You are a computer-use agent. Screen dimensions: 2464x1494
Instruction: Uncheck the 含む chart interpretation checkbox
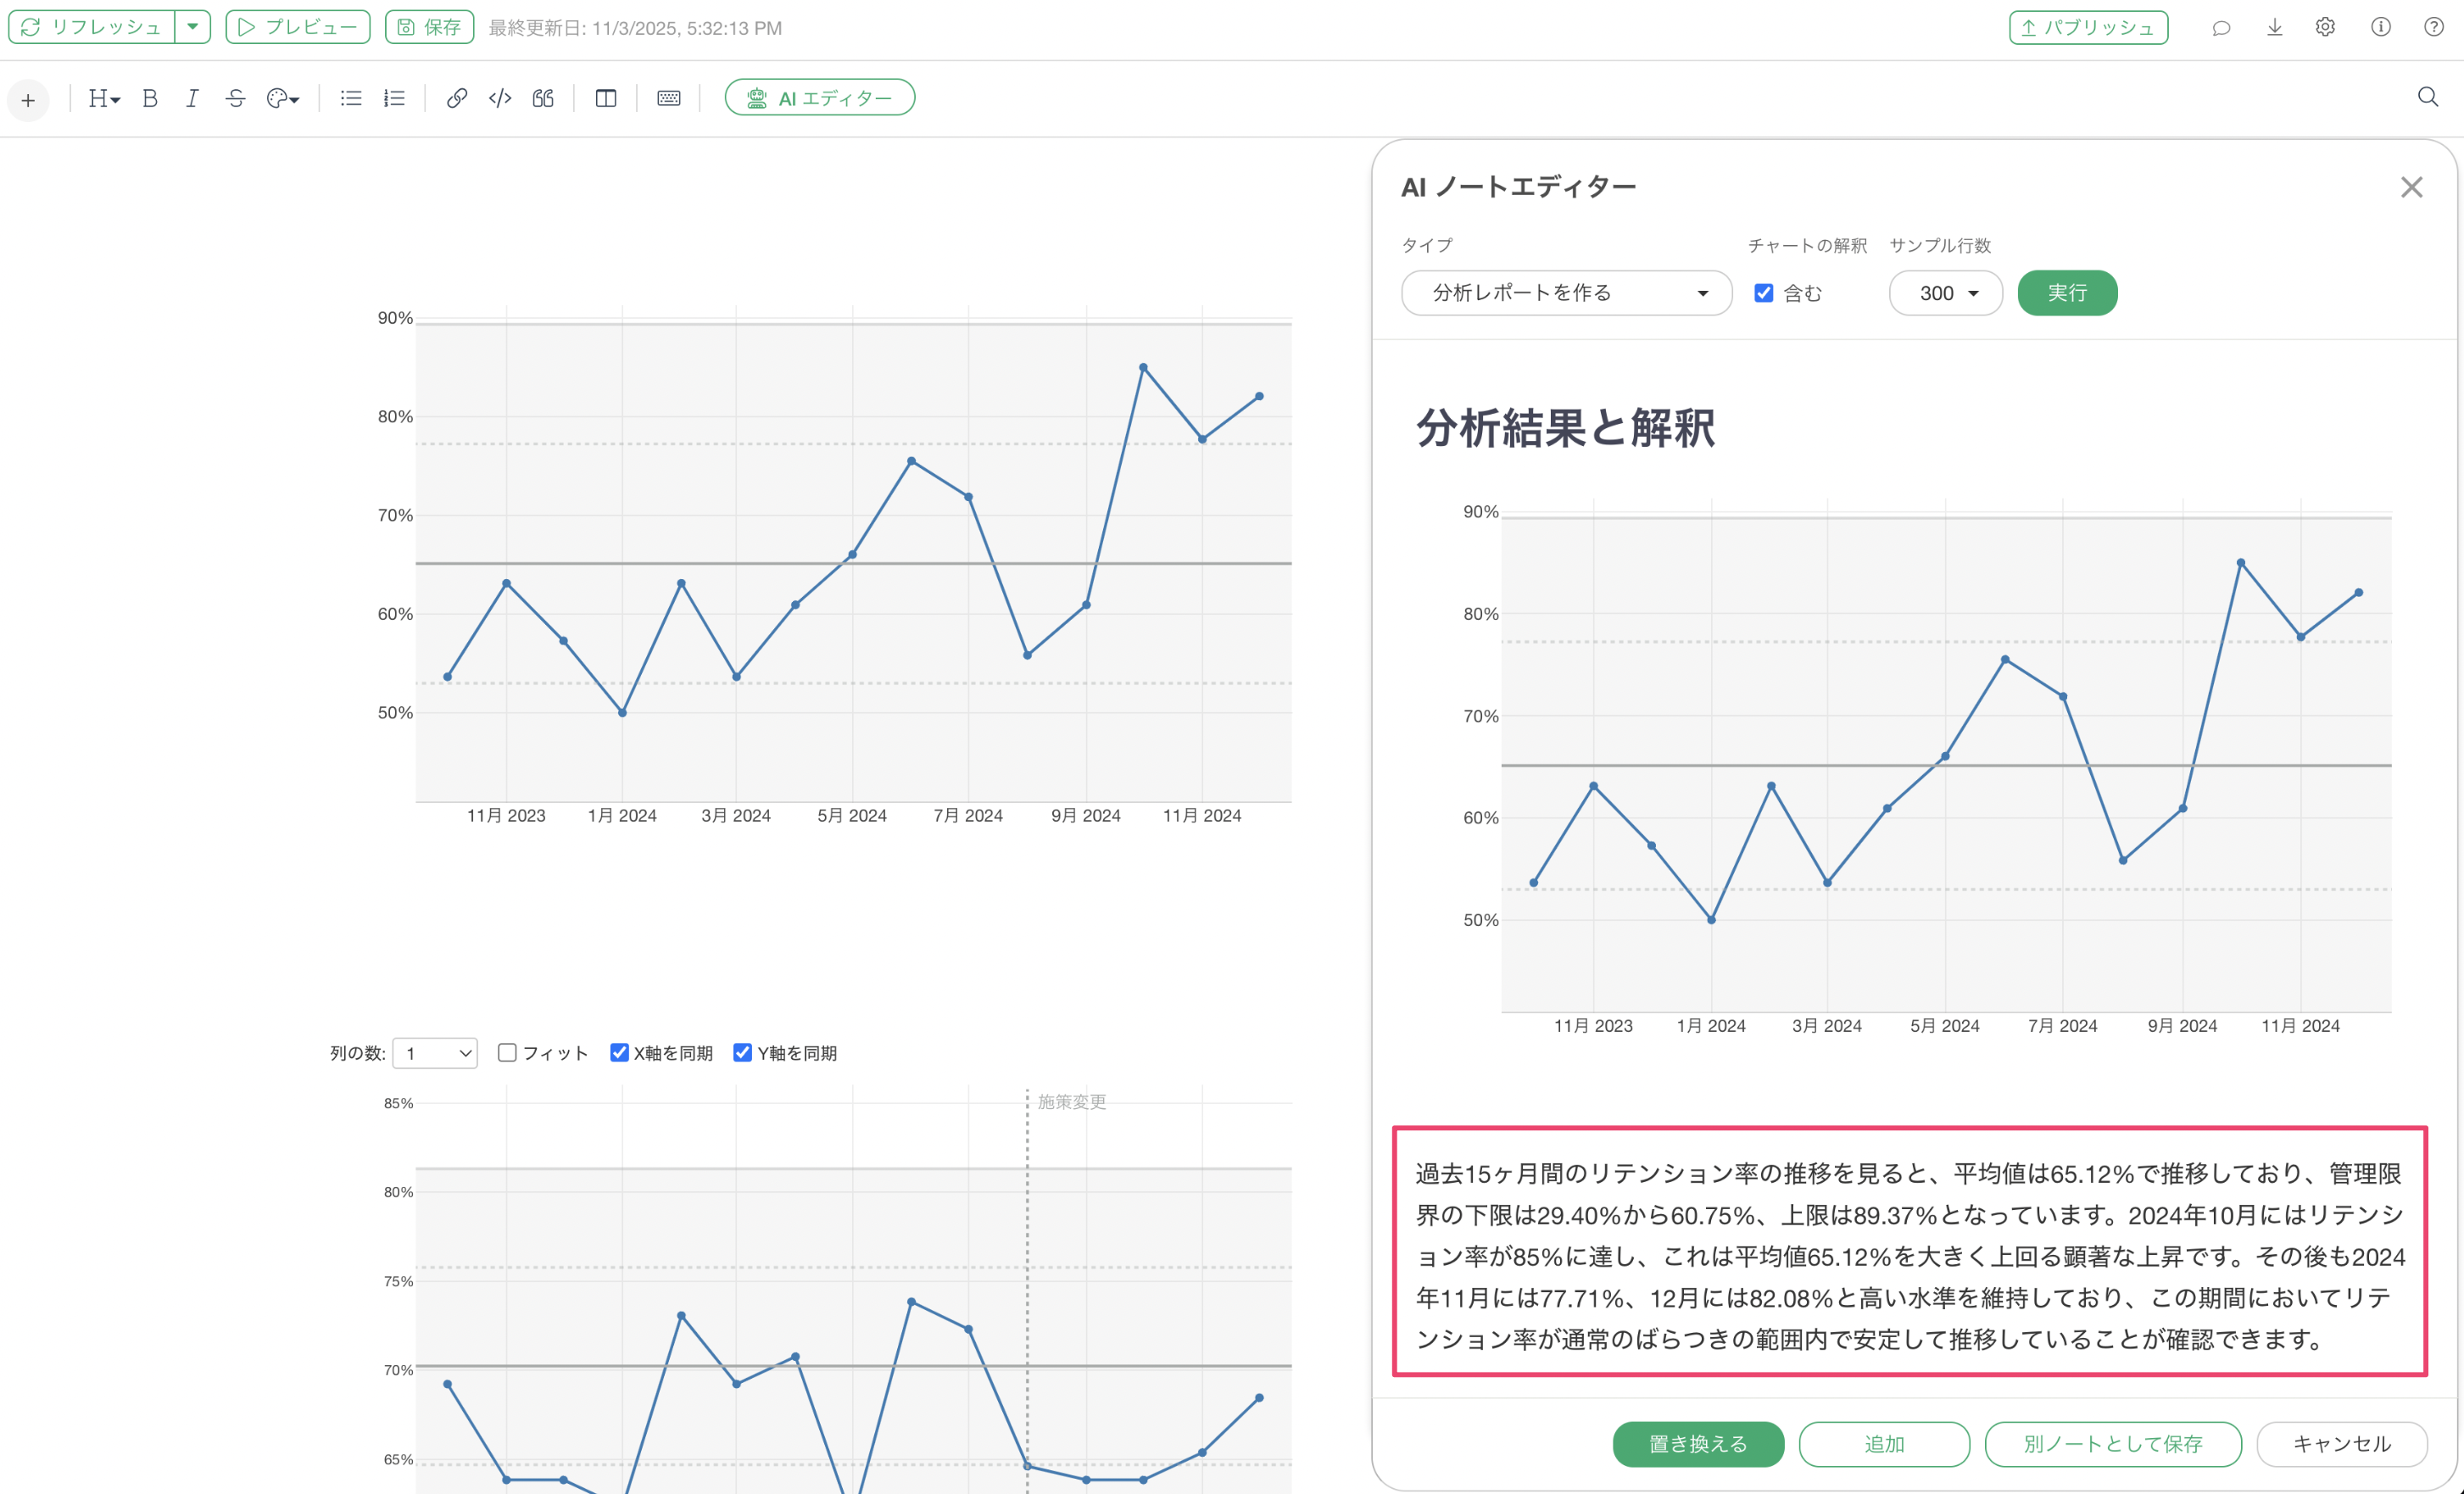pyautogui.click(x=1764, y=293)
